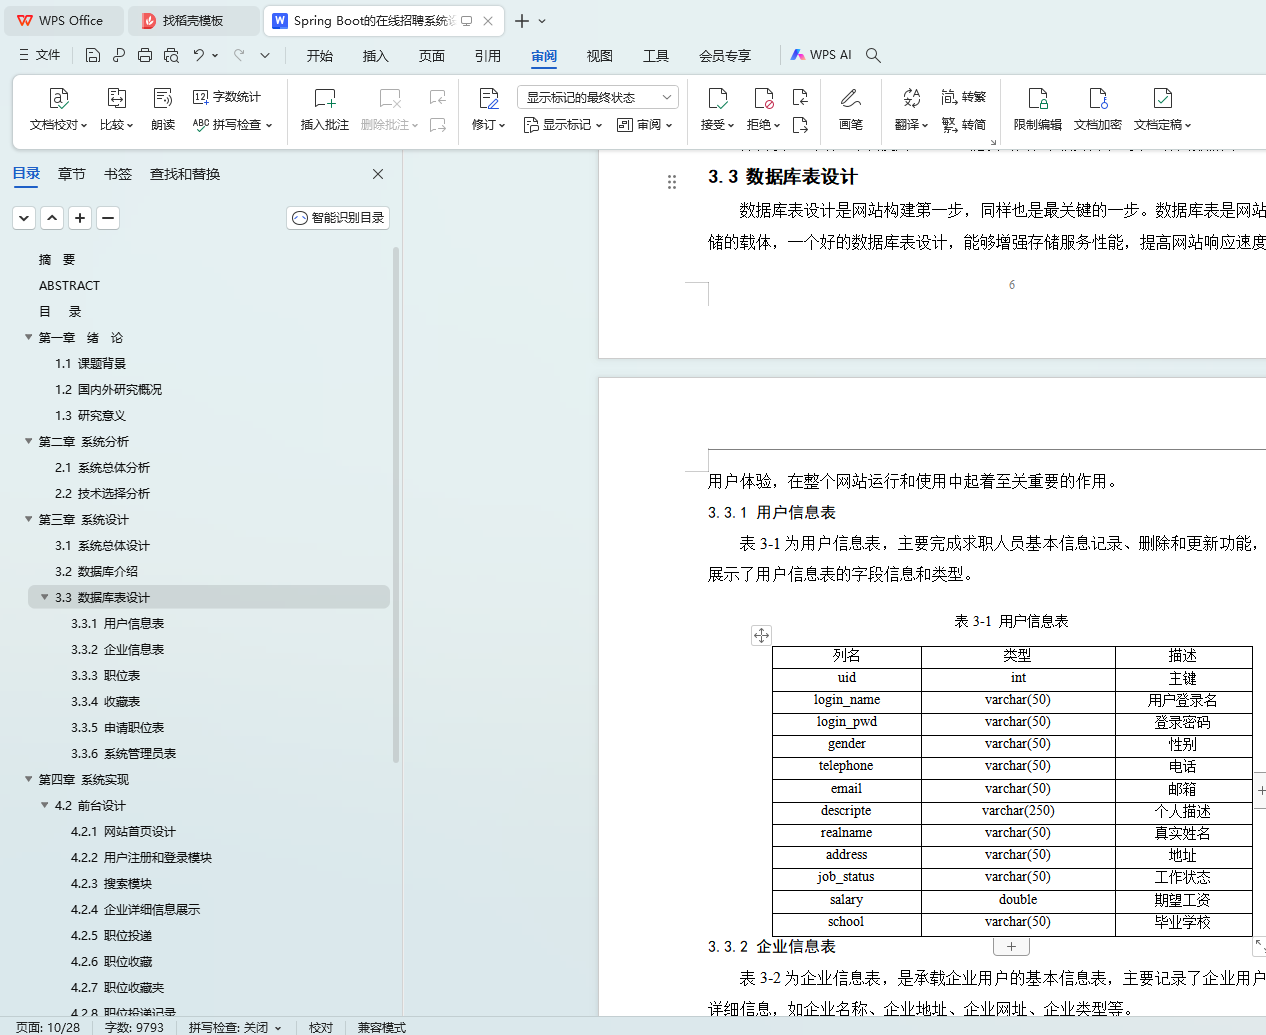Click the undo arrow icon
Viewport: 1266px width, 1035px height.
pos(199,55)
